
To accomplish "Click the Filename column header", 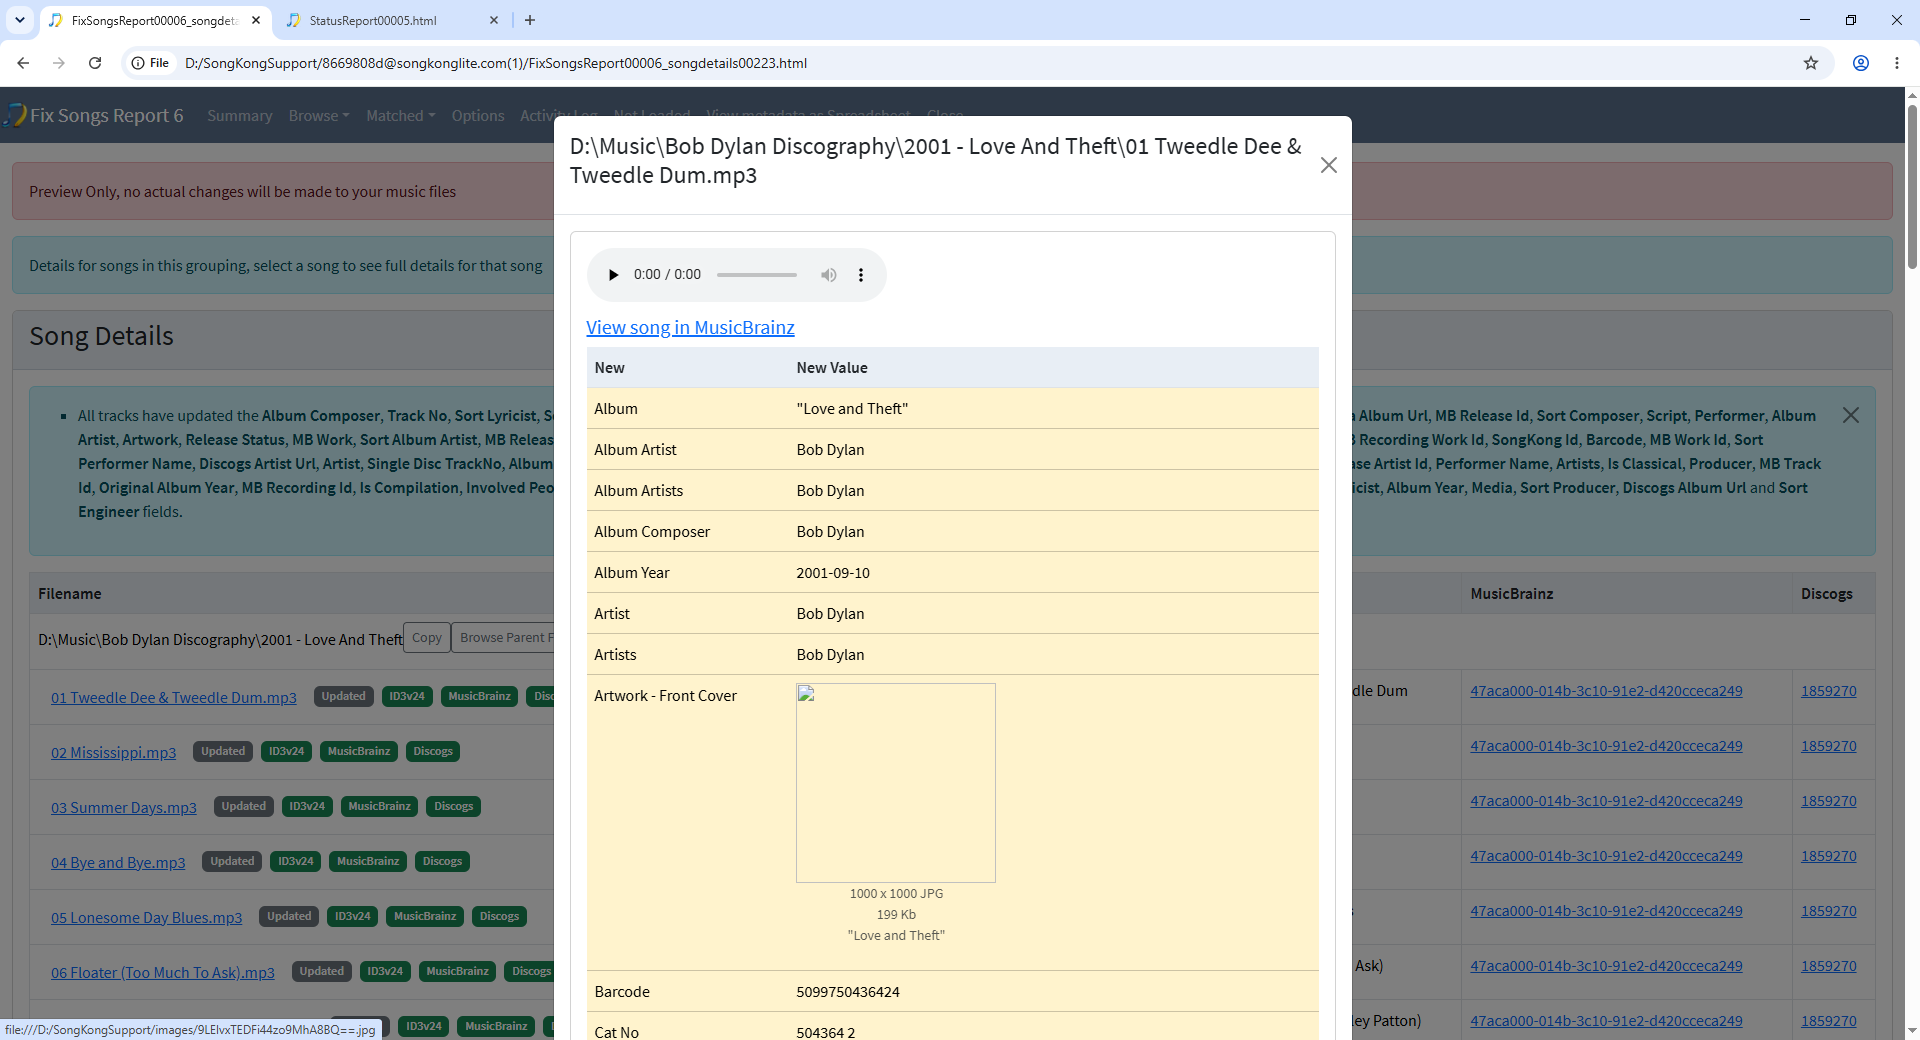I will [70, 594].
